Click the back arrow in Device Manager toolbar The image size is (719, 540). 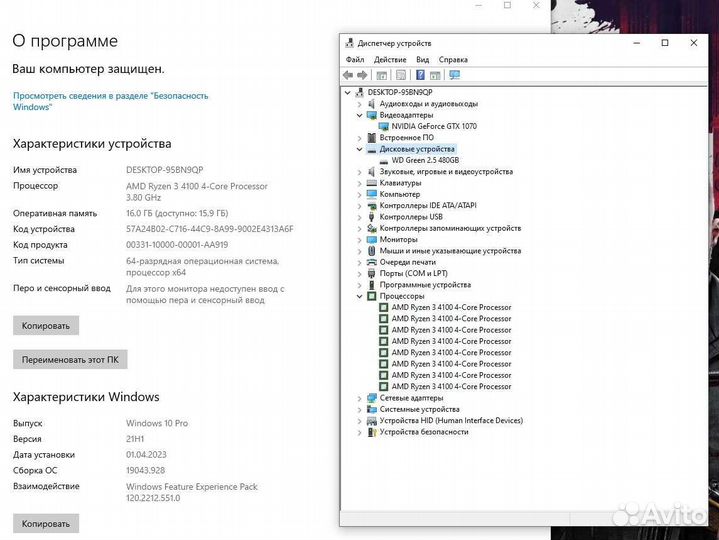pyautogui.click(x=348, y=75)
